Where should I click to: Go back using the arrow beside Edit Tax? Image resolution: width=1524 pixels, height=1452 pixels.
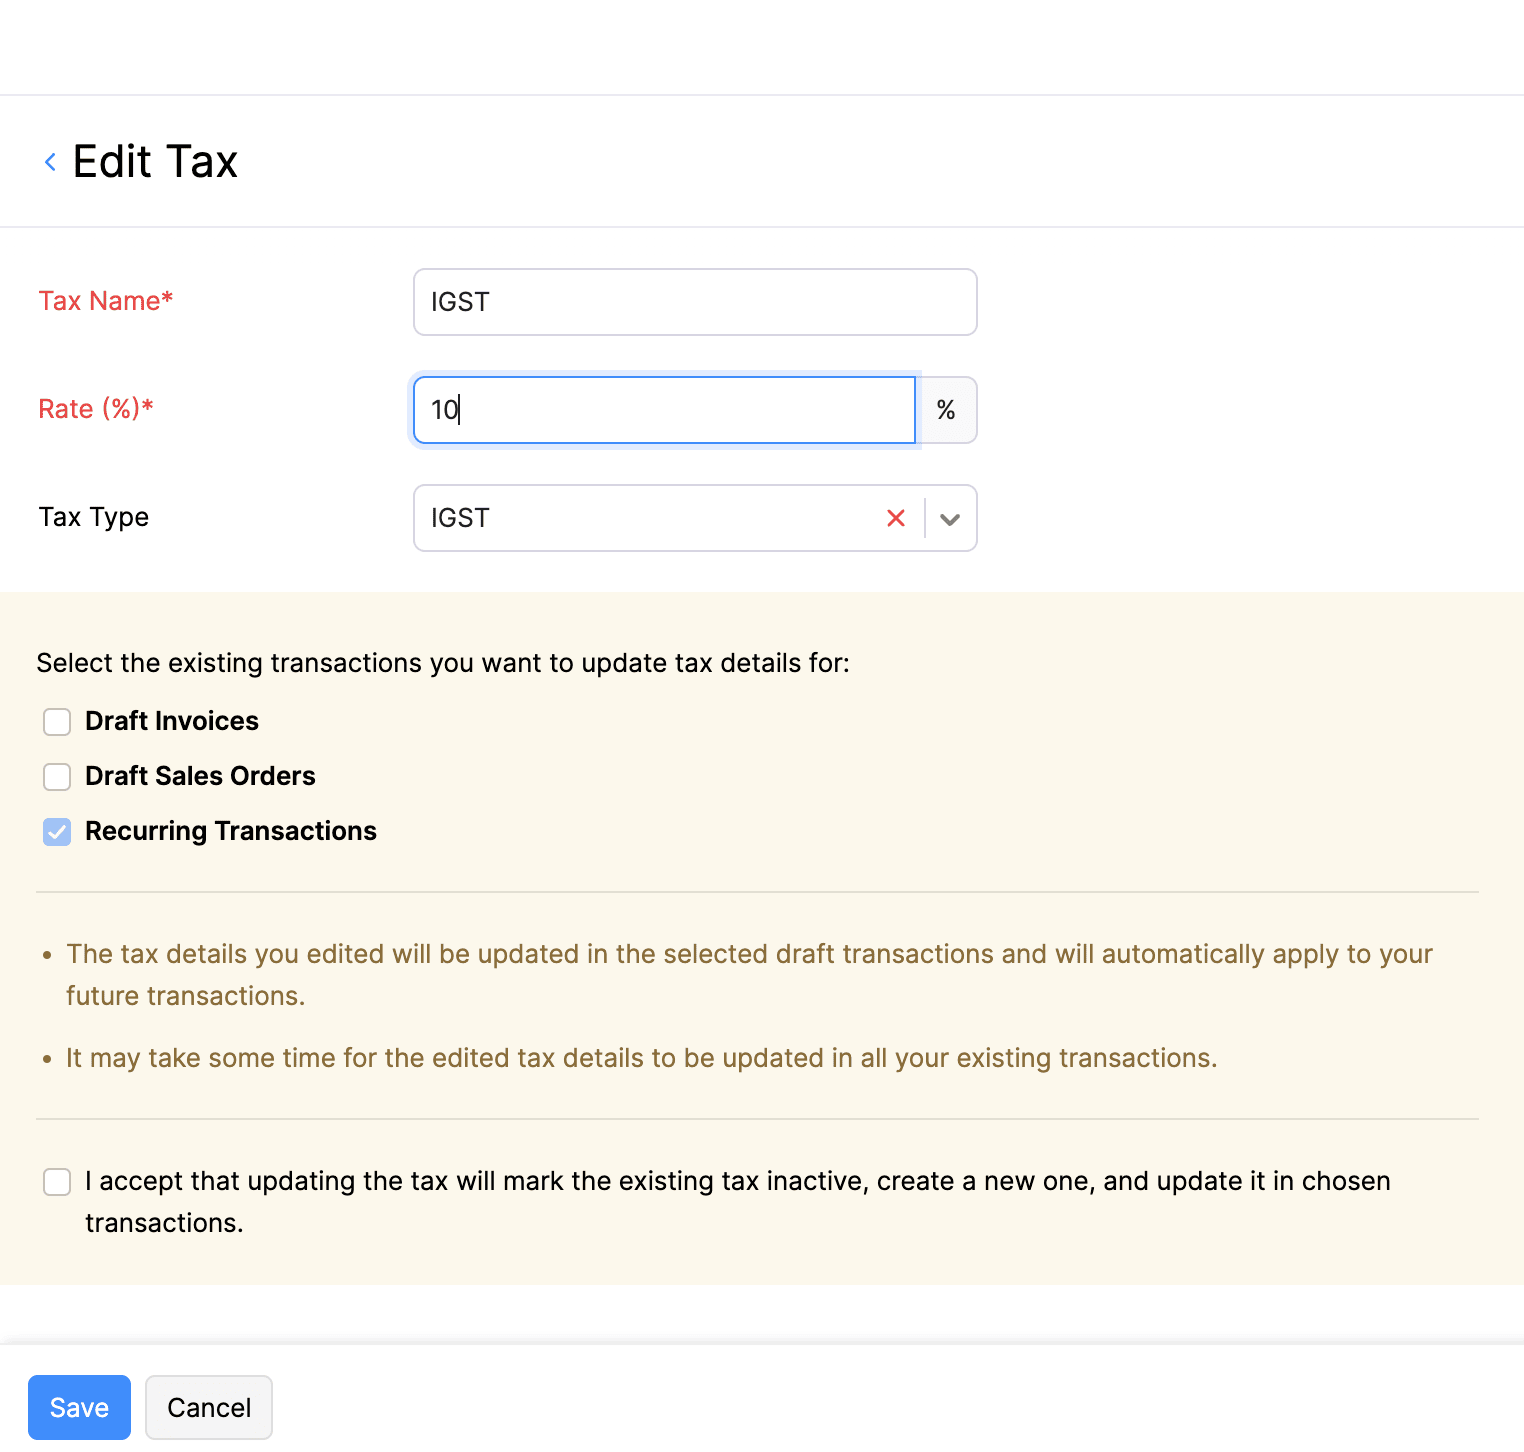pos(50,162)
